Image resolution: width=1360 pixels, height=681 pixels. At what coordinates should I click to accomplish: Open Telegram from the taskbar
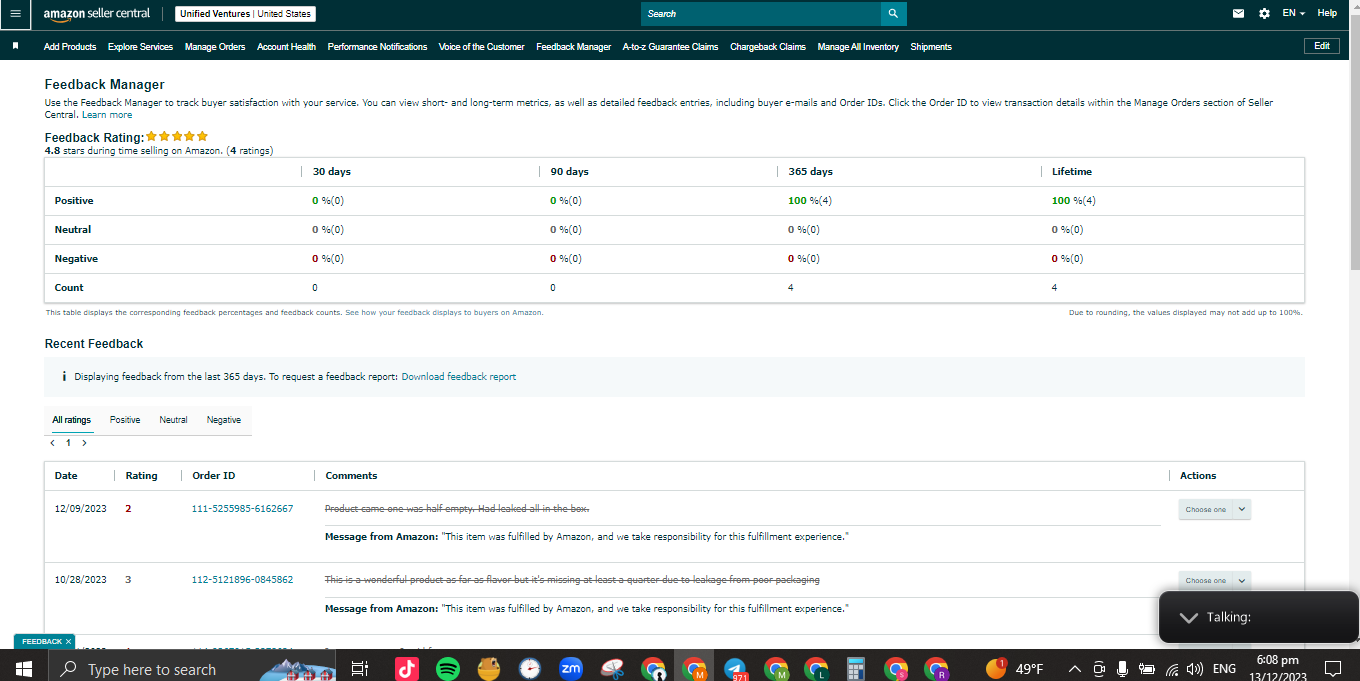[x=735, y=669]
